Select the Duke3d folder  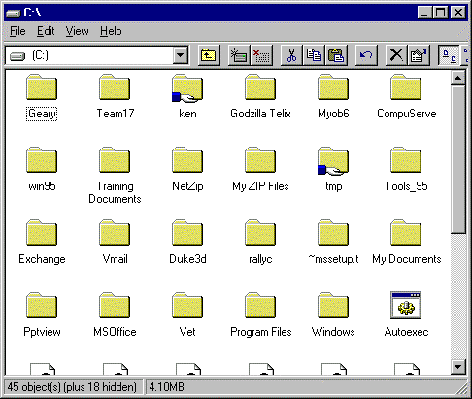(x=187, y=242)
